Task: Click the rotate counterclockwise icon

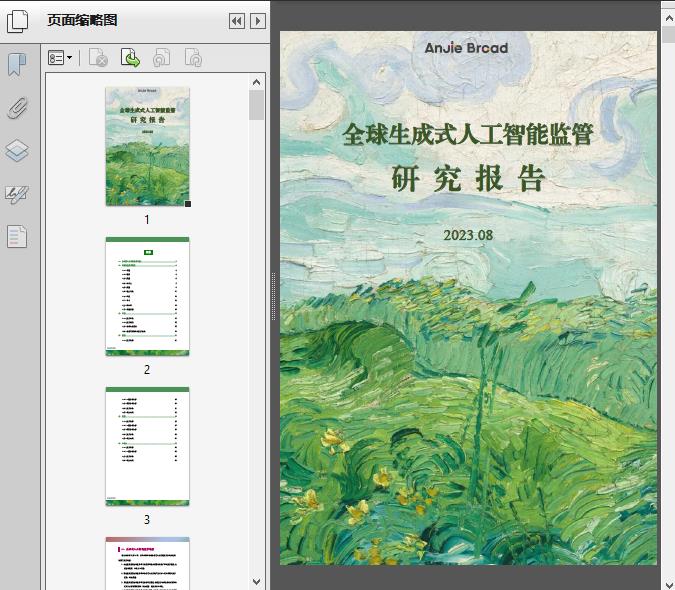Action: [162, 57]
